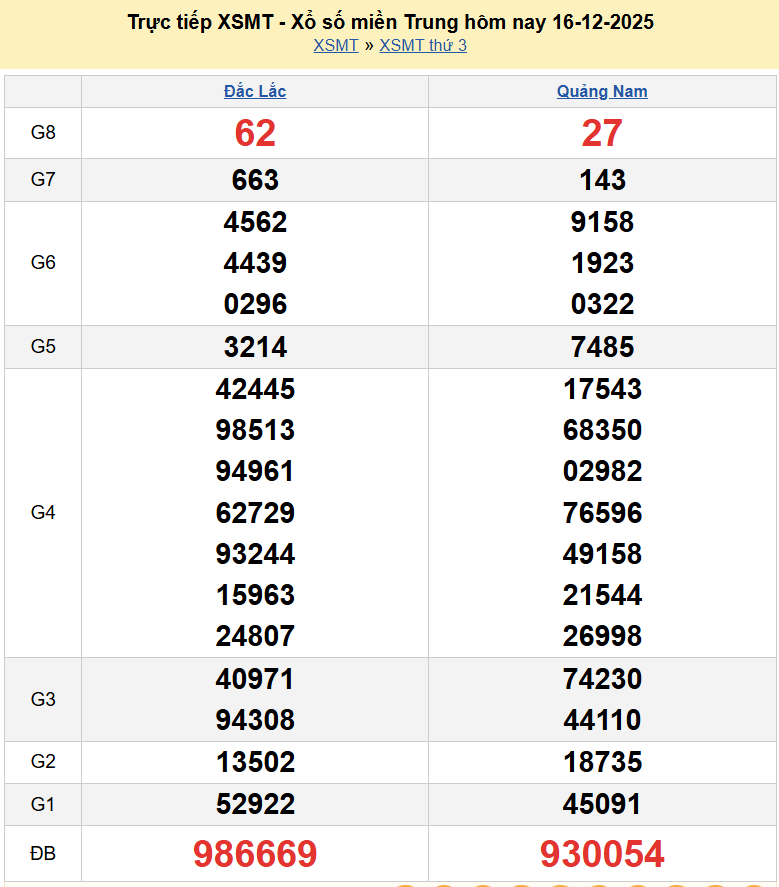Select Đắc Lắc special prize 986669
The height and width of the screenshot is (887, 779).
(255, 854)
